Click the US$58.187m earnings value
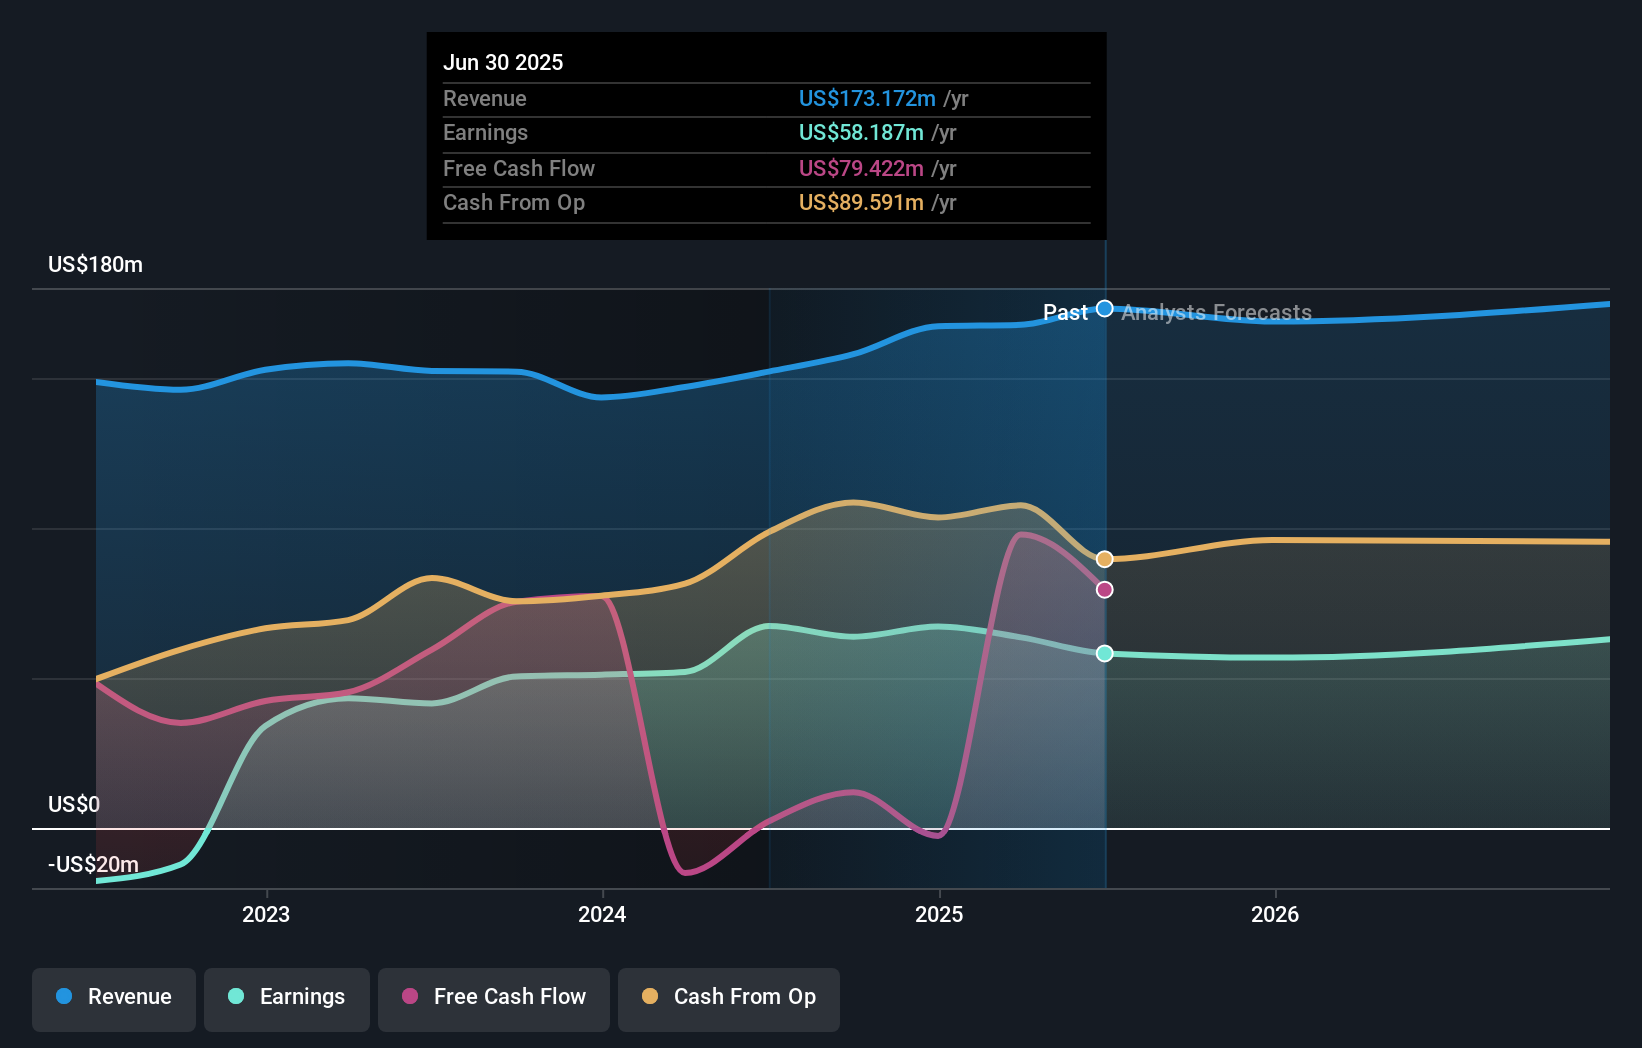This screenshot has width=1642, height=1048. (x=861, y=133)
